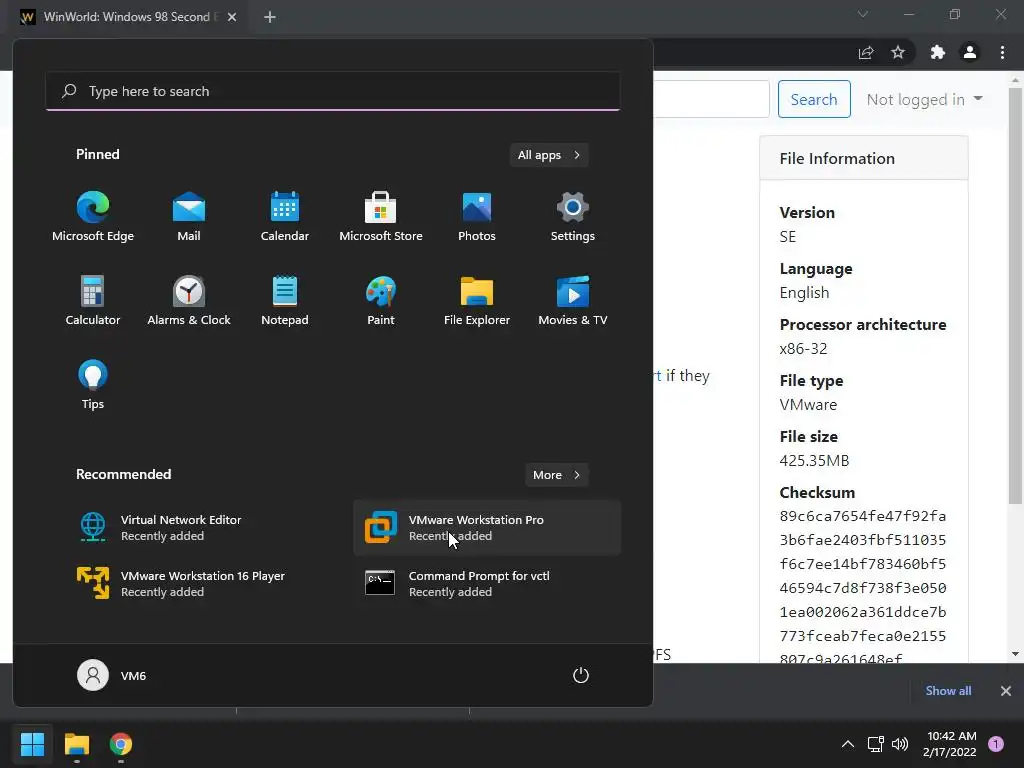Open network status in system tray
This screenshot has height=768, width=1024.
coord(875,744)
